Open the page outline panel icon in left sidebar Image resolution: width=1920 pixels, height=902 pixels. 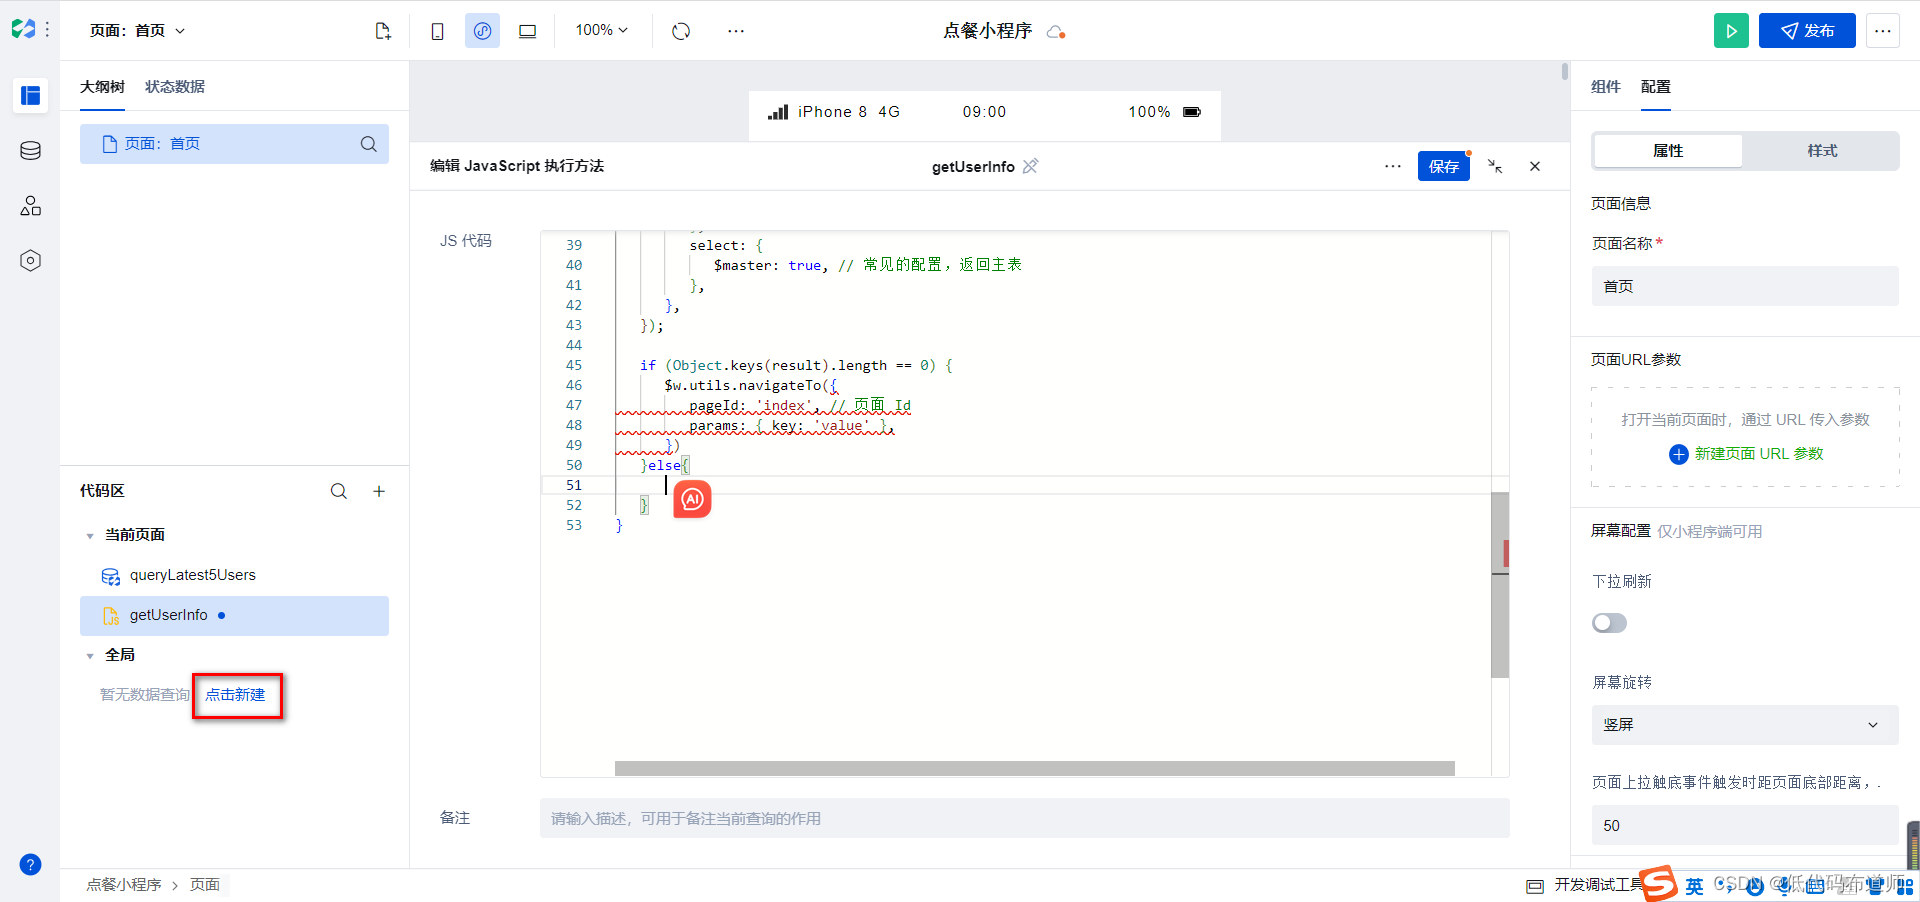coord(31,96)
